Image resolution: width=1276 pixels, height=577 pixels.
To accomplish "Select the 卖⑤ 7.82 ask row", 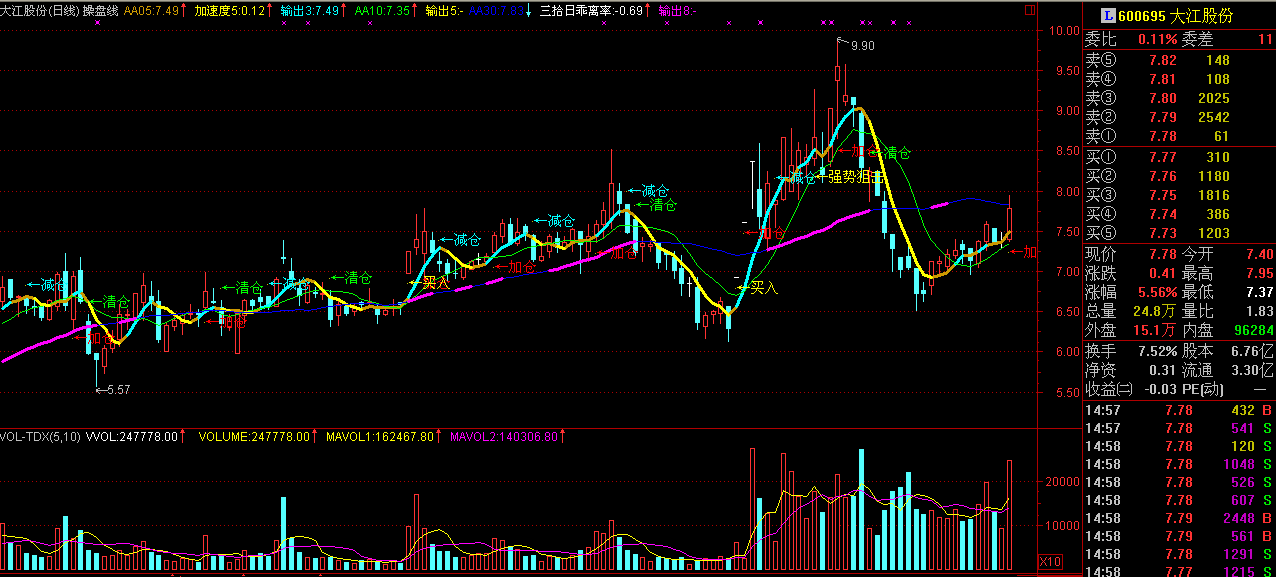I will pyautogui.click(x=1179, y=60).
